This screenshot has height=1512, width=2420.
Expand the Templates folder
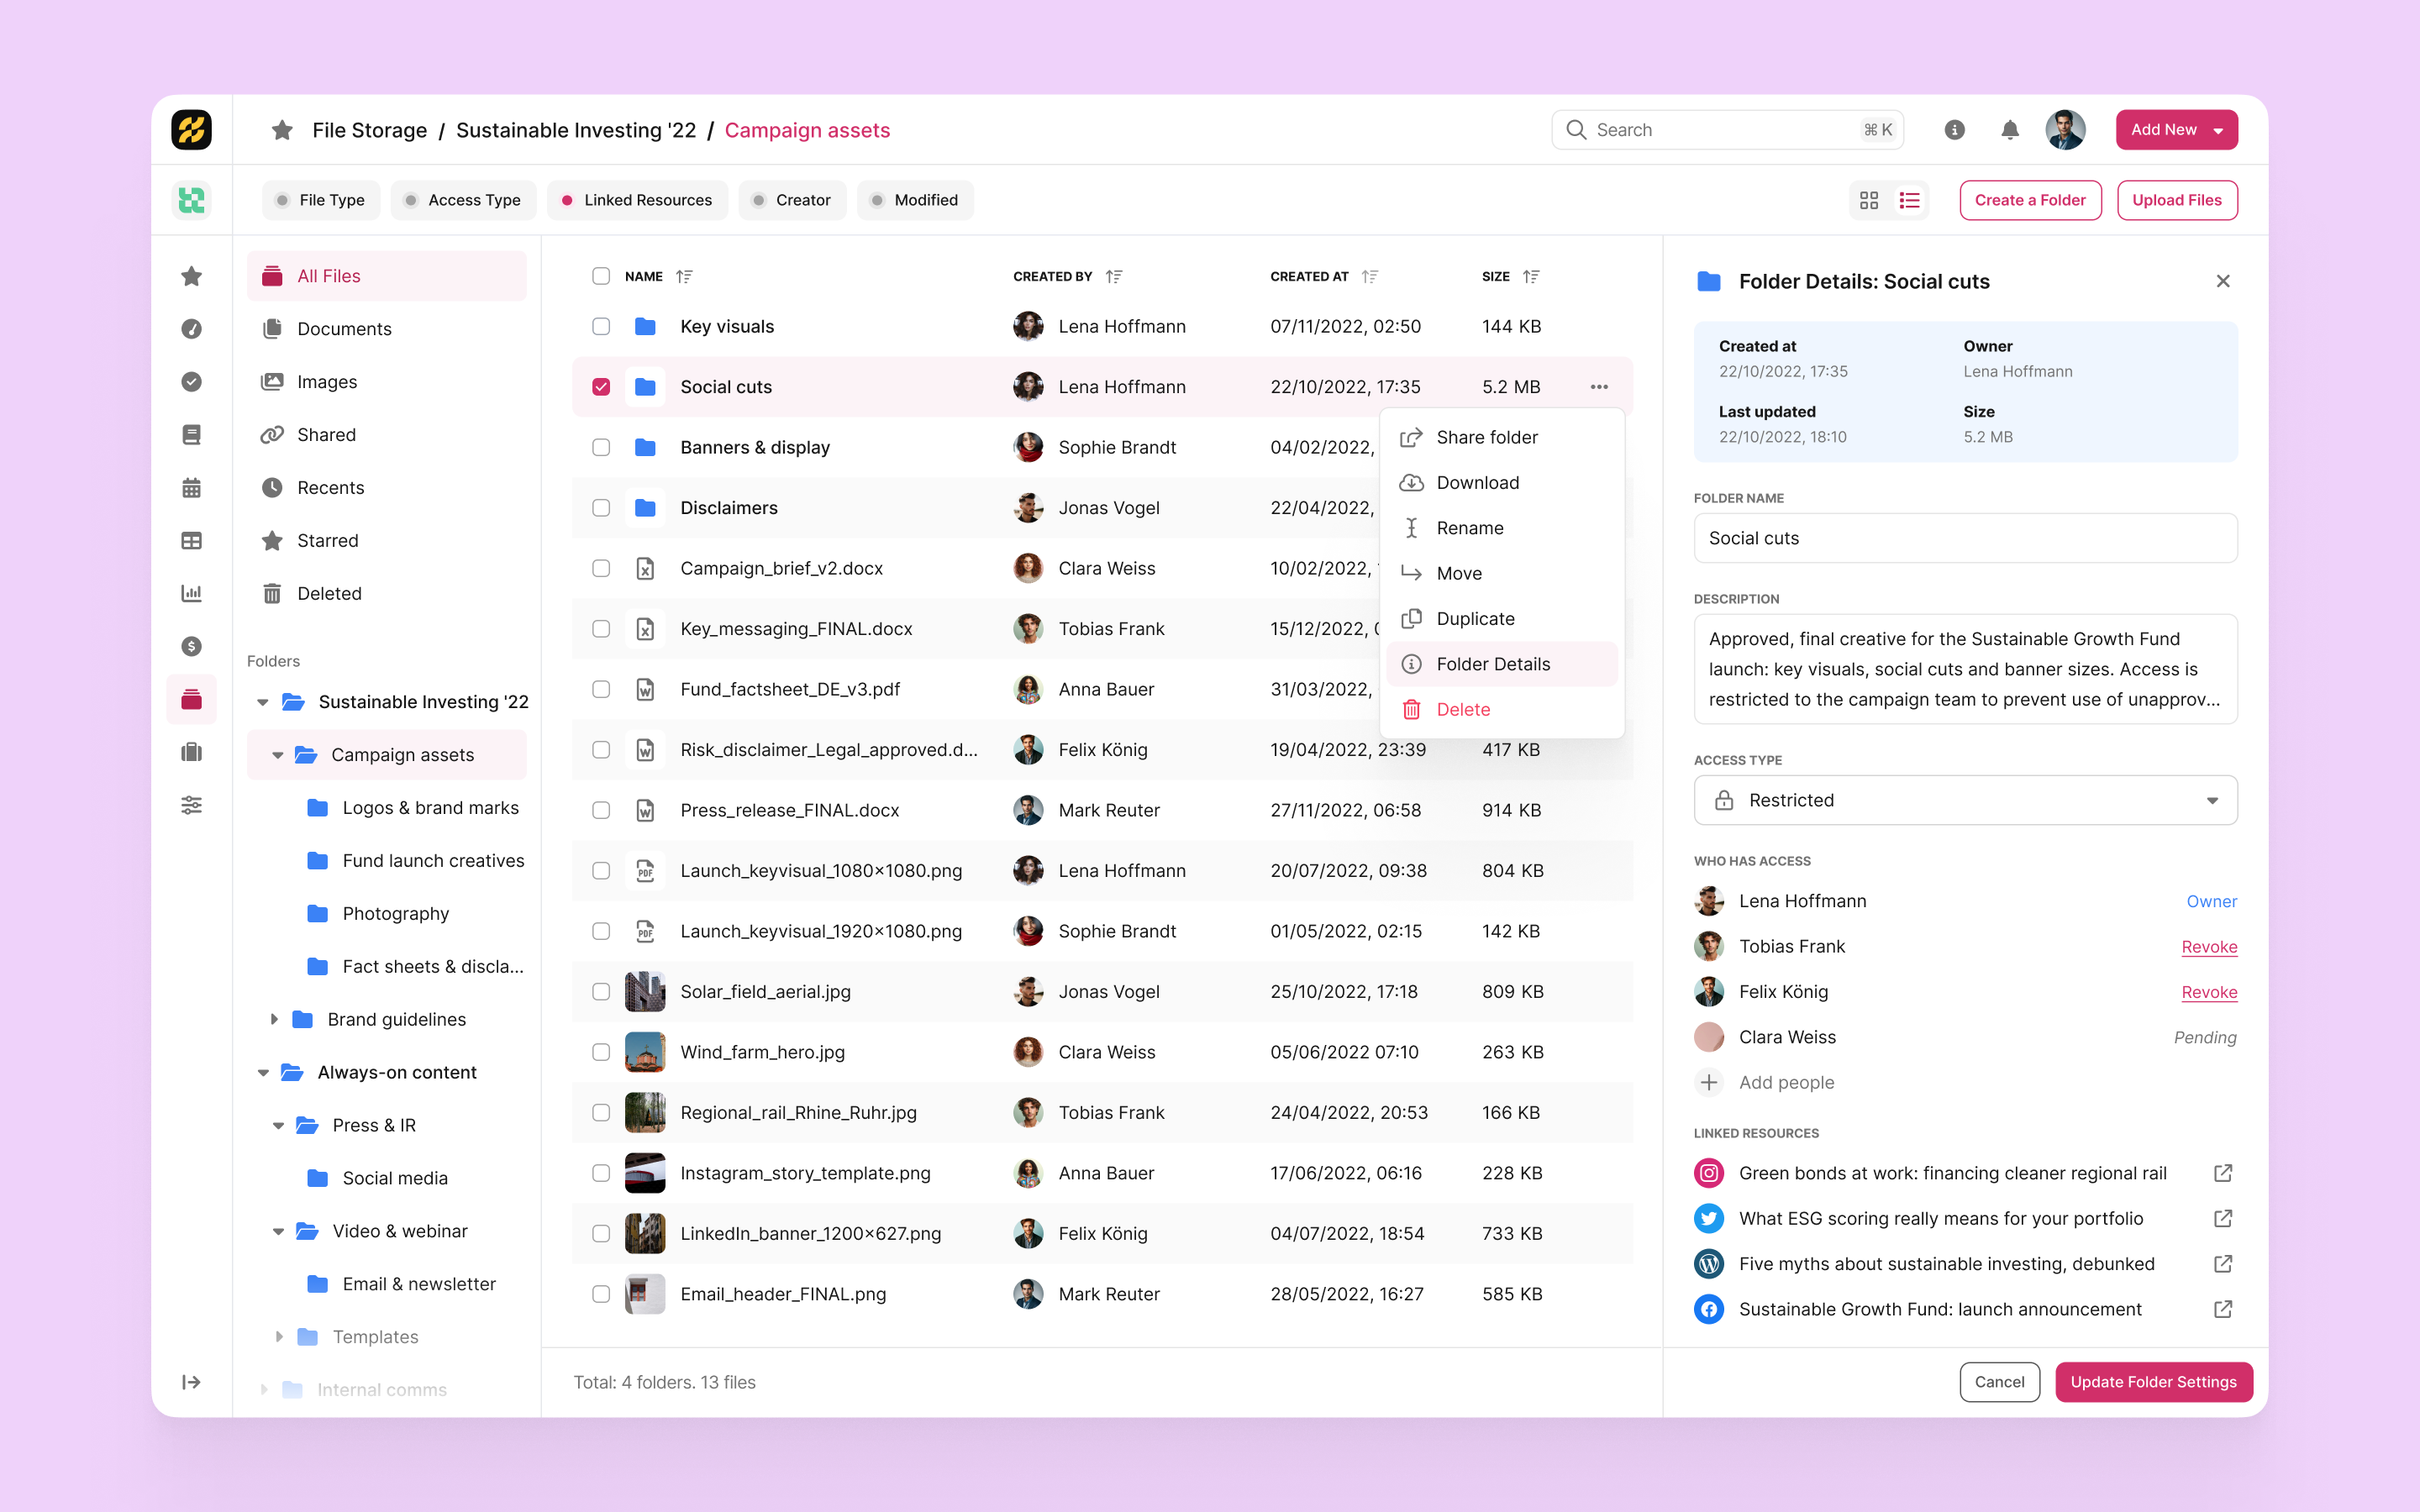(279, 1337)
